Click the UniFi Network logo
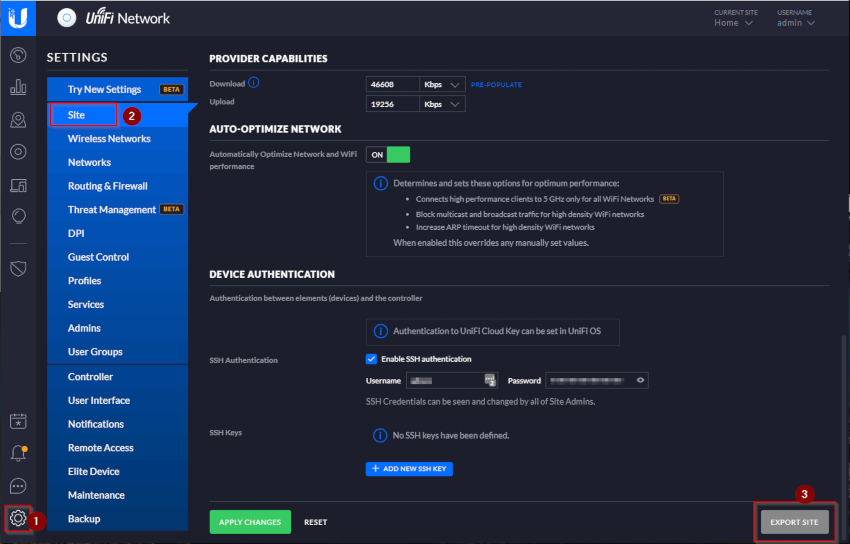Image resolution: width=850 pixels, height=544 pixels. pyautogui.click(x=113, y=18)
